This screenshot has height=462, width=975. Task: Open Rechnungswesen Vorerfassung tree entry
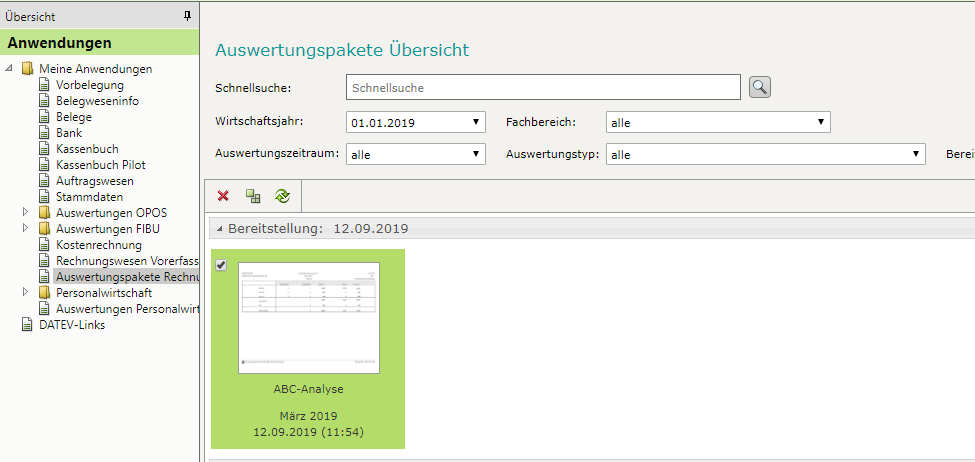pyautogui.click(x=127, y=261)
